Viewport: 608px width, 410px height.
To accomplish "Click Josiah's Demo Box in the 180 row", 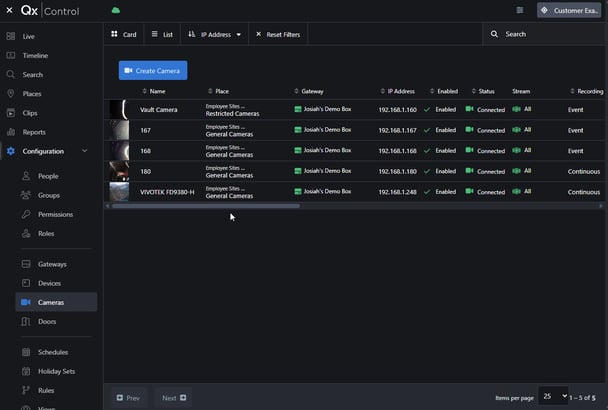I will [x=327, y=171].
